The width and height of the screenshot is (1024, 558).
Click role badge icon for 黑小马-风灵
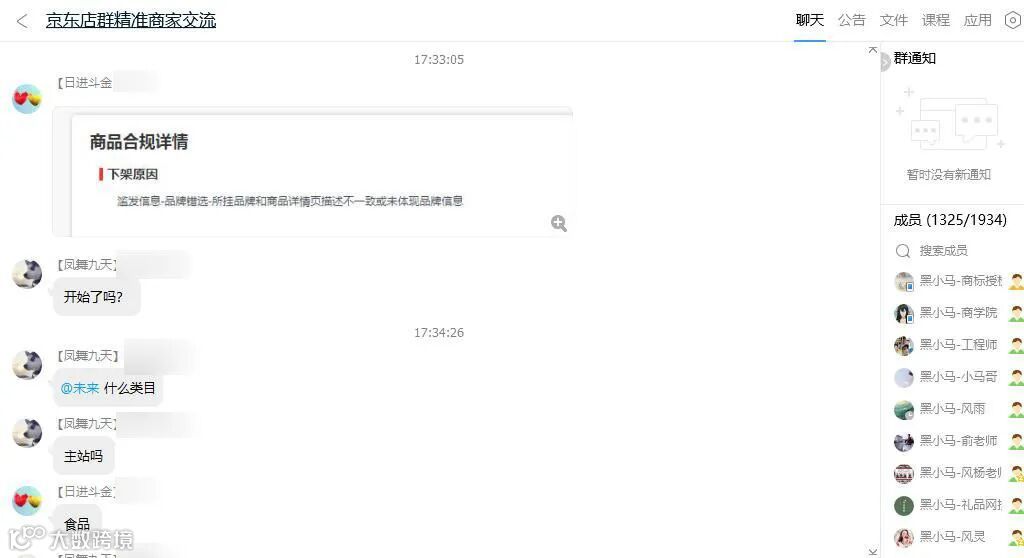click(x=1016, y=538)
